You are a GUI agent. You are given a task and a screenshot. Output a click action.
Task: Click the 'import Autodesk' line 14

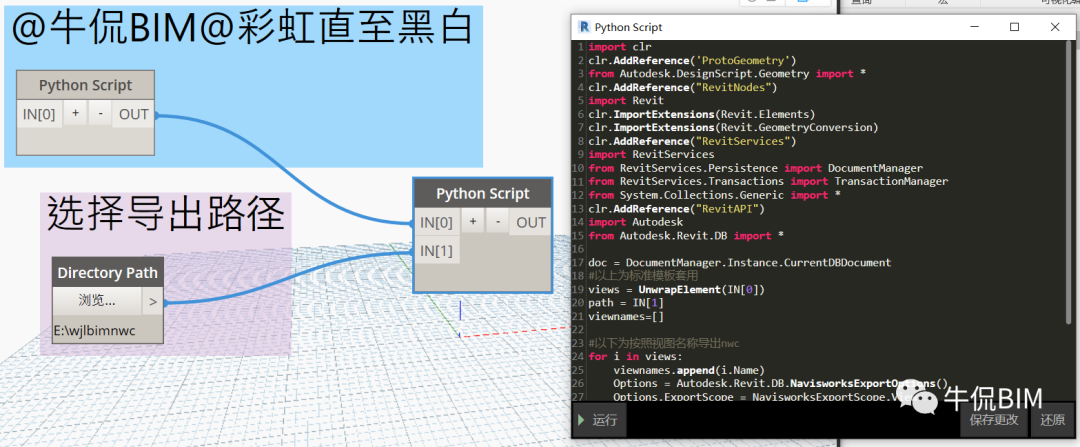pyautogui.click(x=635, y=222)
